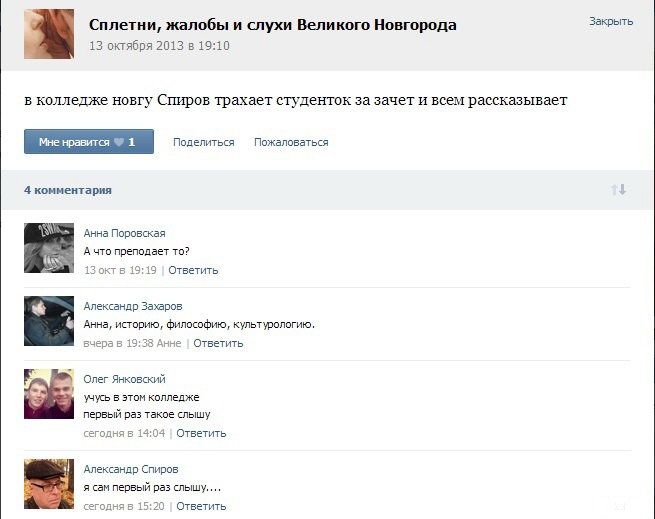Open Анна Поровская's profile name link
The height and width of the screenshot is (519, 655).
point(124,233)
